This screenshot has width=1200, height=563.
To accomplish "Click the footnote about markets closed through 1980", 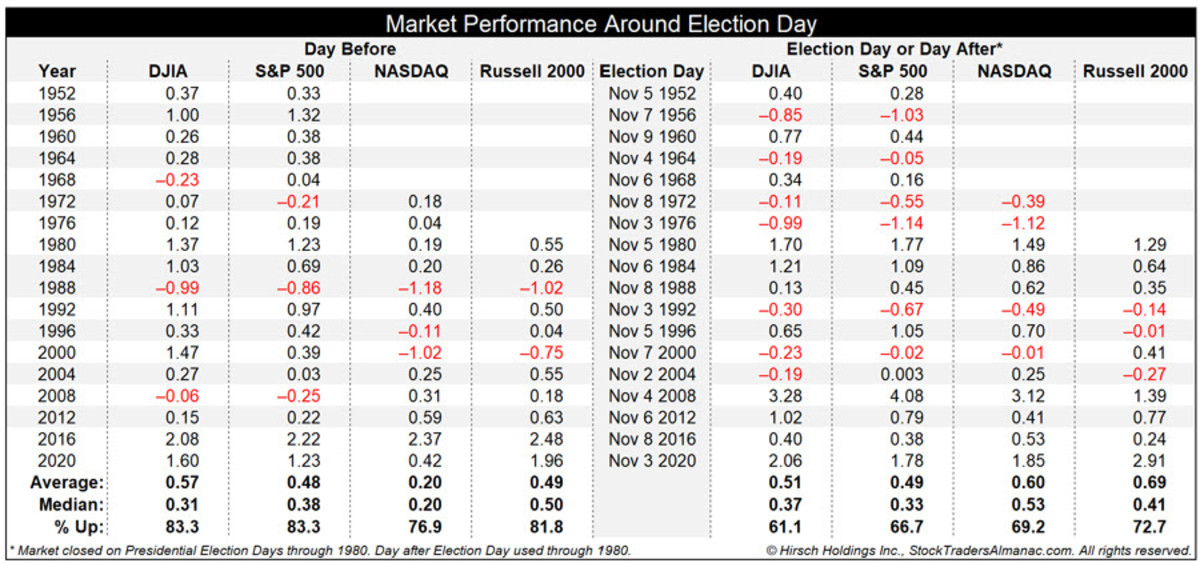I will pos(320,549).
